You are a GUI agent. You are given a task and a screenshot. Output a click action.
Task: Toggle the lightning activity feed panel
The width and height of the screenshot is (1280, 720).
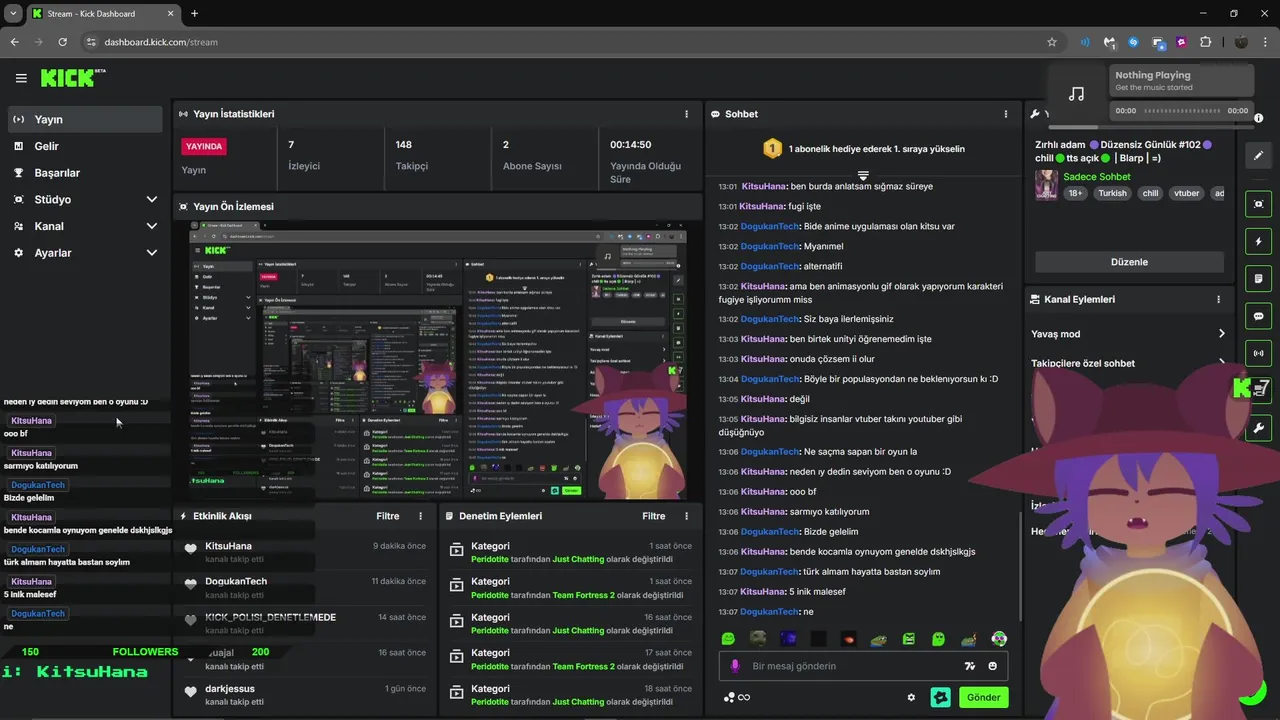[1258, 241]
